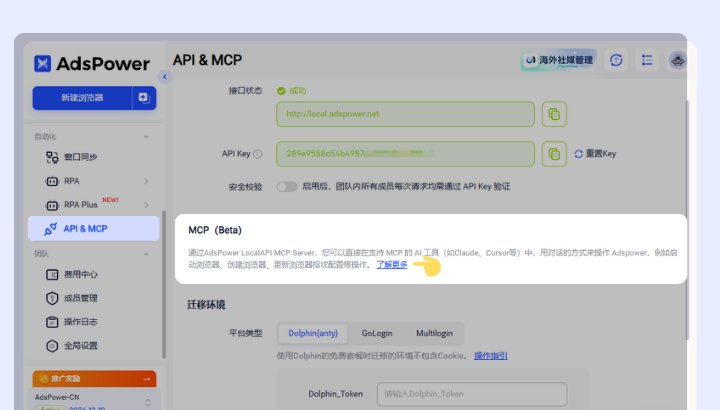Click the MCP (Beta) heading
720x410 pixels.
tap(215, 230)
